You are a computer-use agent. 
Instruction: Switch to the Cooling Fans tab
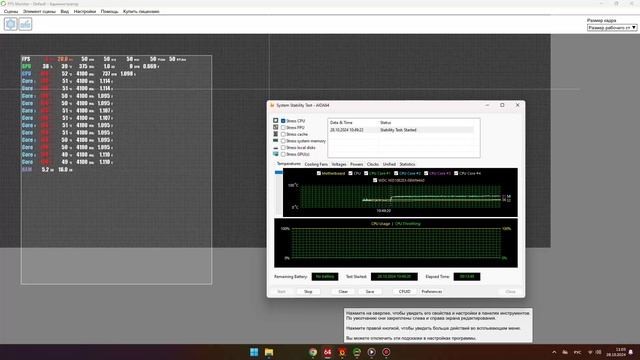(x=316, y=164)
